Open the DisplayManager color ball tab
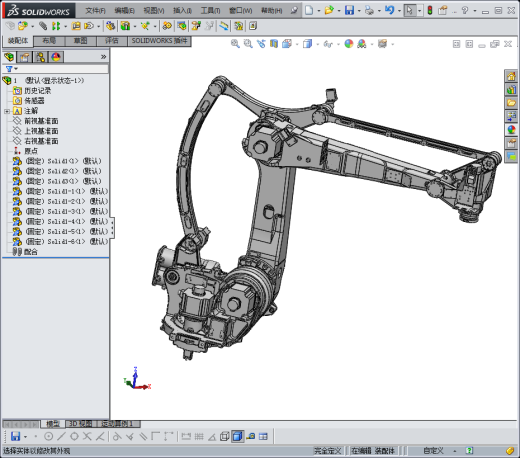520x458 pixels. 56,57
